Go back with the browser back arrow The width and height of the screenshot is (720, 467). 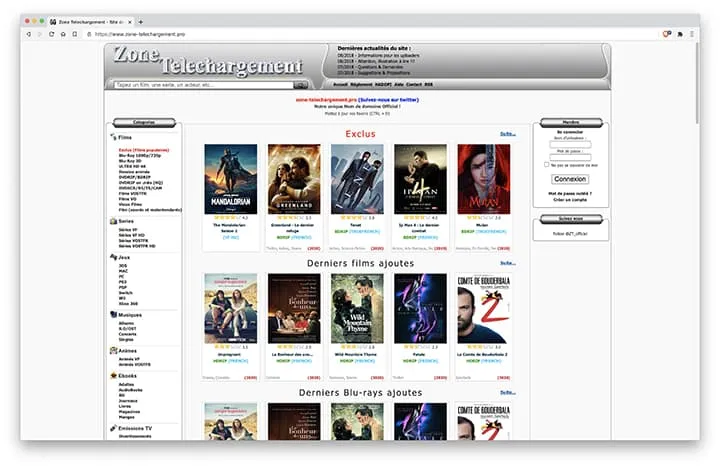point(29,34)
